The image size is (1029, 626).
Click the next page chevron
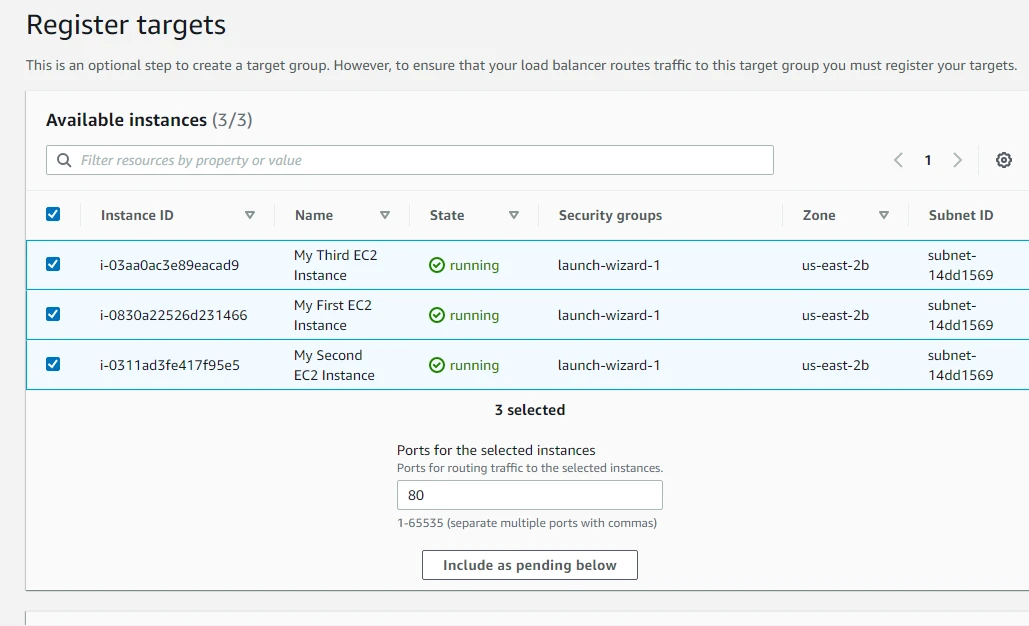(x=957, y=160)
